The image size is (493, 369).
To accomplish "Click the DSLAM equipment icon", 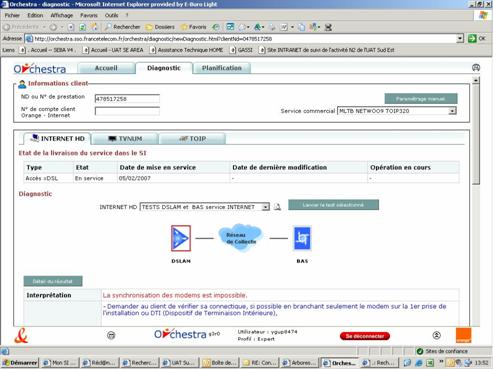I will click(x=181, y=238).
